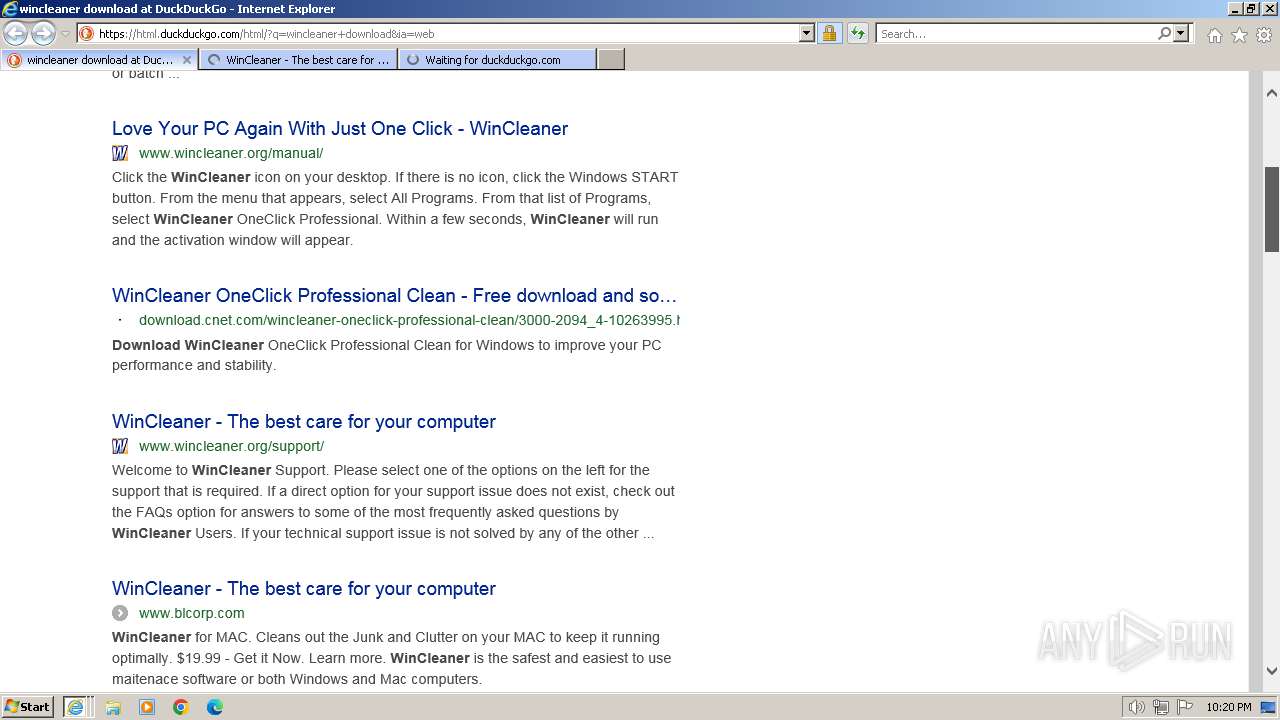The image size is (1280, 720).
Task: Switch to the wincleaner download at DuckDuckGo tab
Action: [x=98, y=60]
